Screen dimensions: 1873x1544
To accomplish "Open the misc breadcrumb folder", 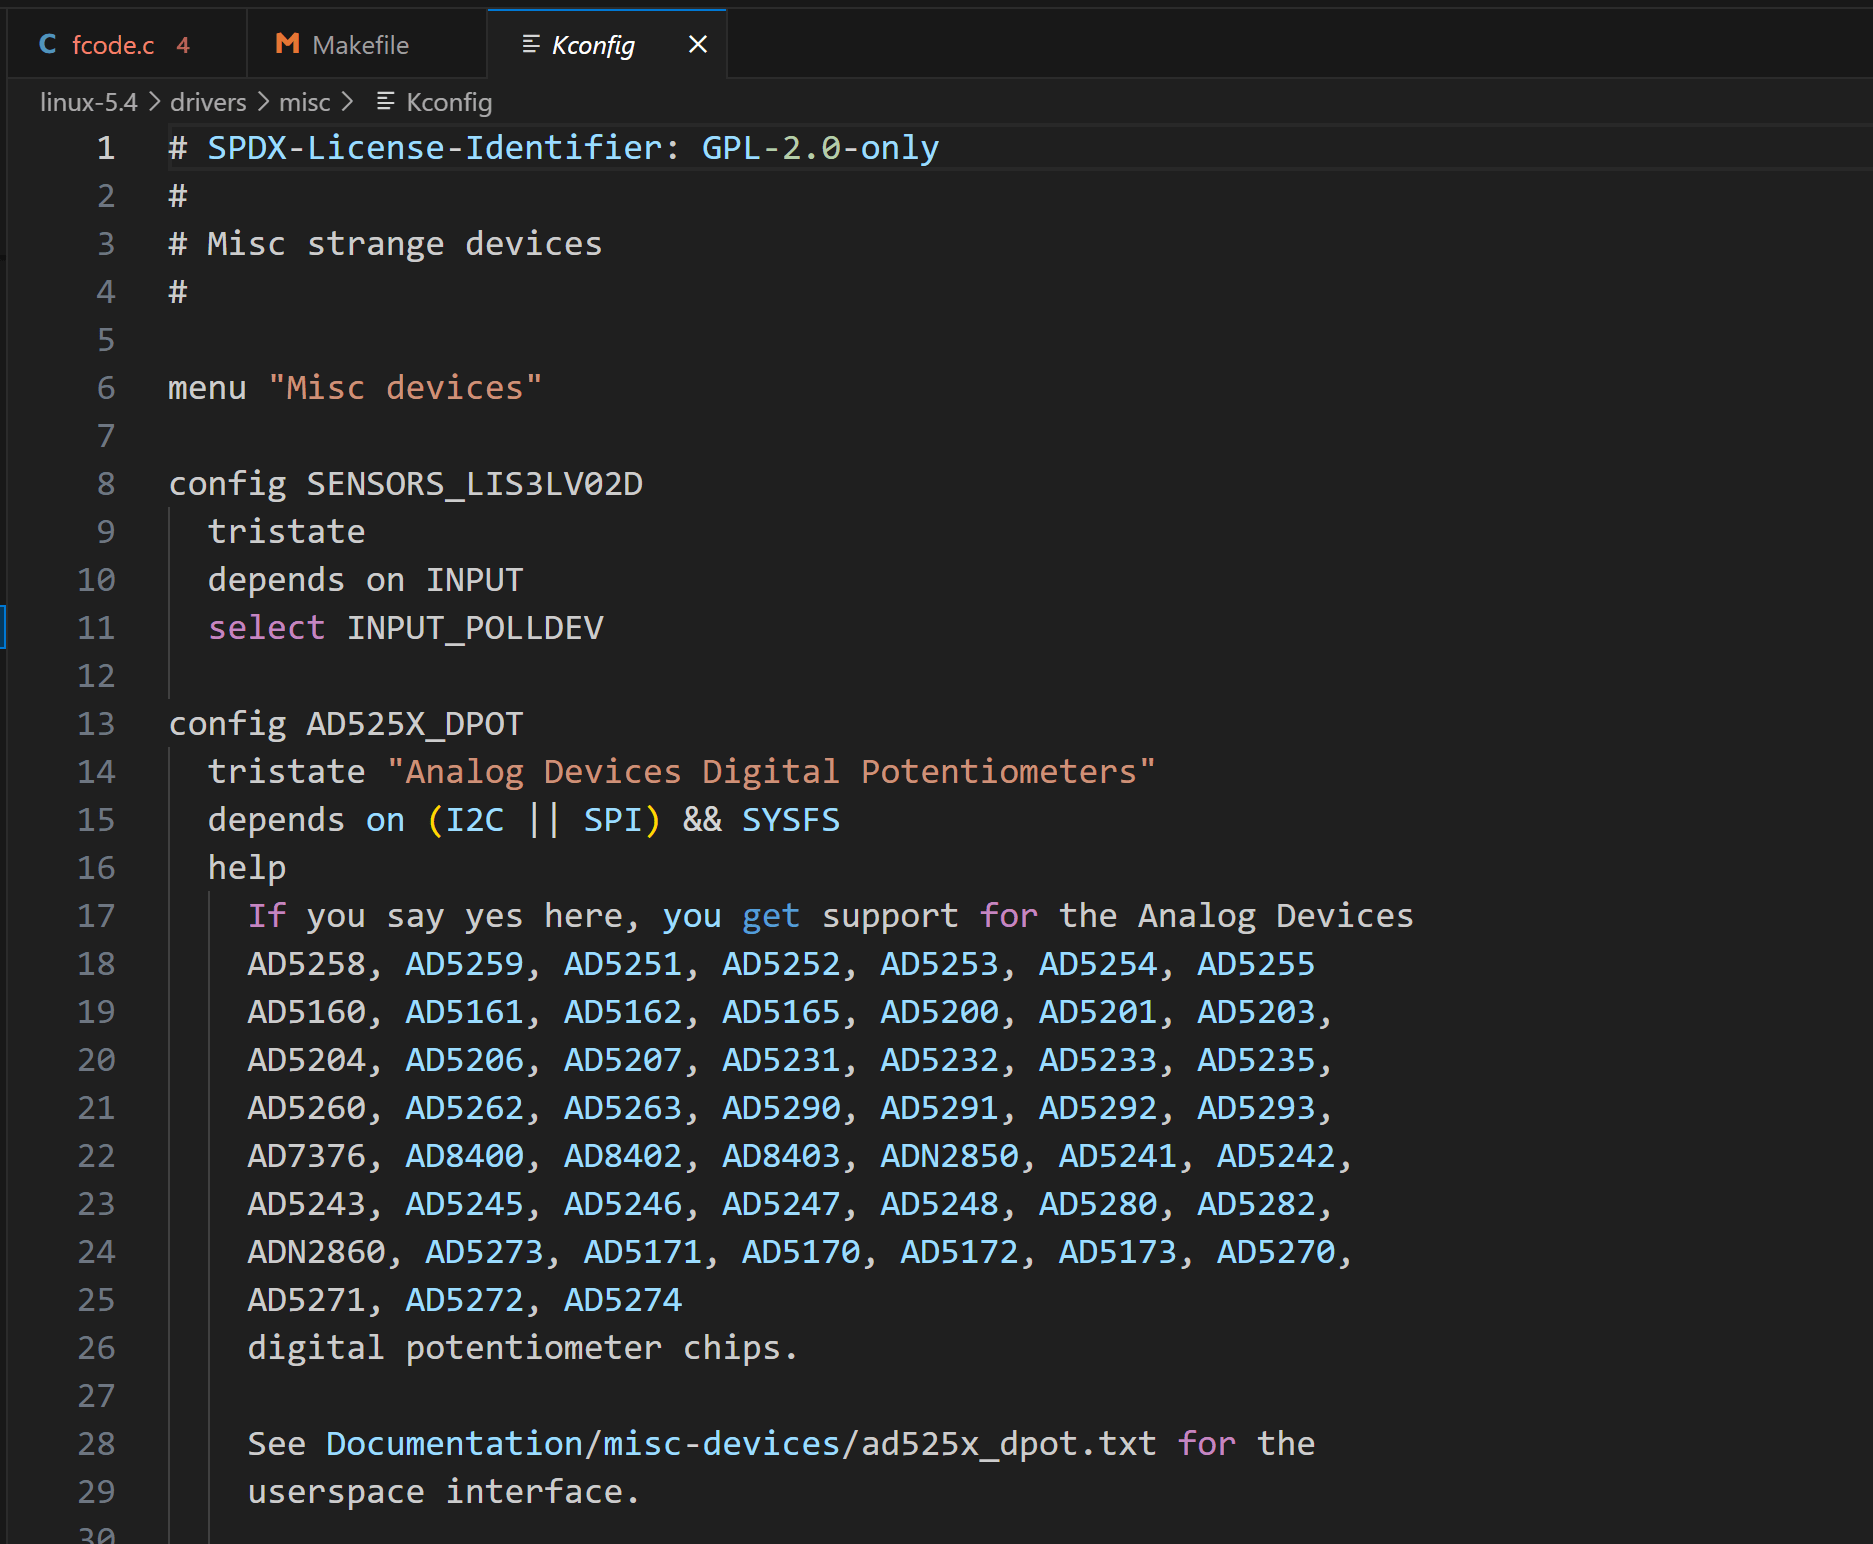I will tap(304, 102).
